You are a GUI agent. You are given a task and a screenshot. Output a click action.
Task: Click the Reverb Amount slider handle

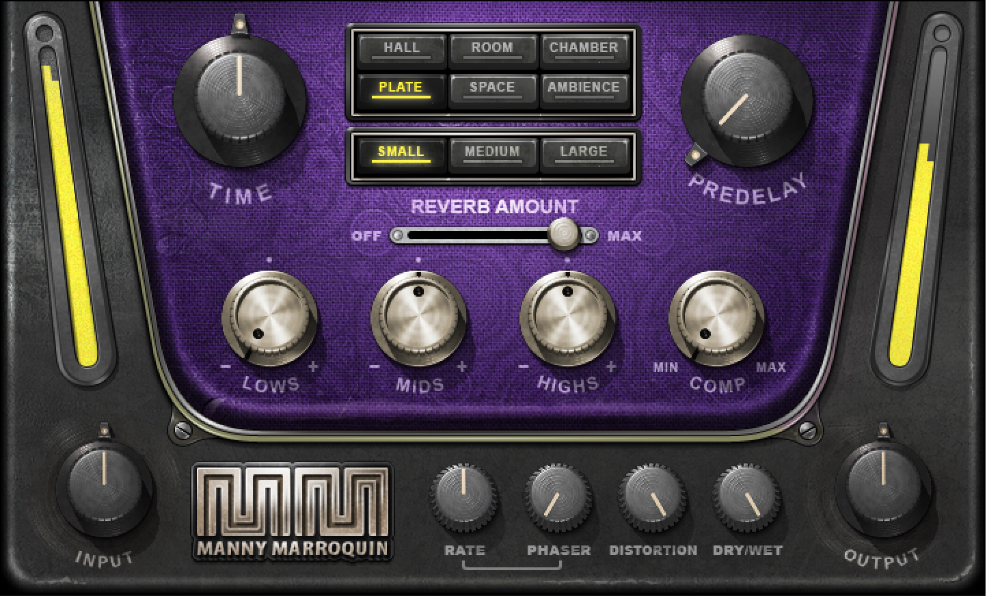point(564,235)
